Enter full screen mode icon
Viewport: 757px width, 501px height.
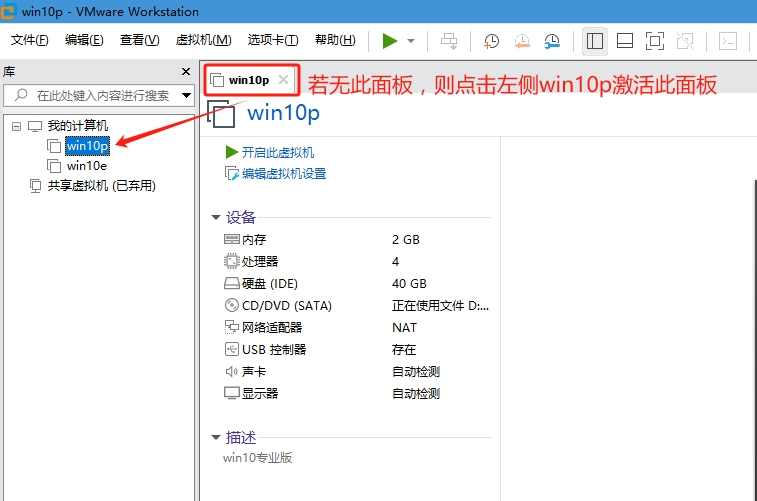point(655,41)
